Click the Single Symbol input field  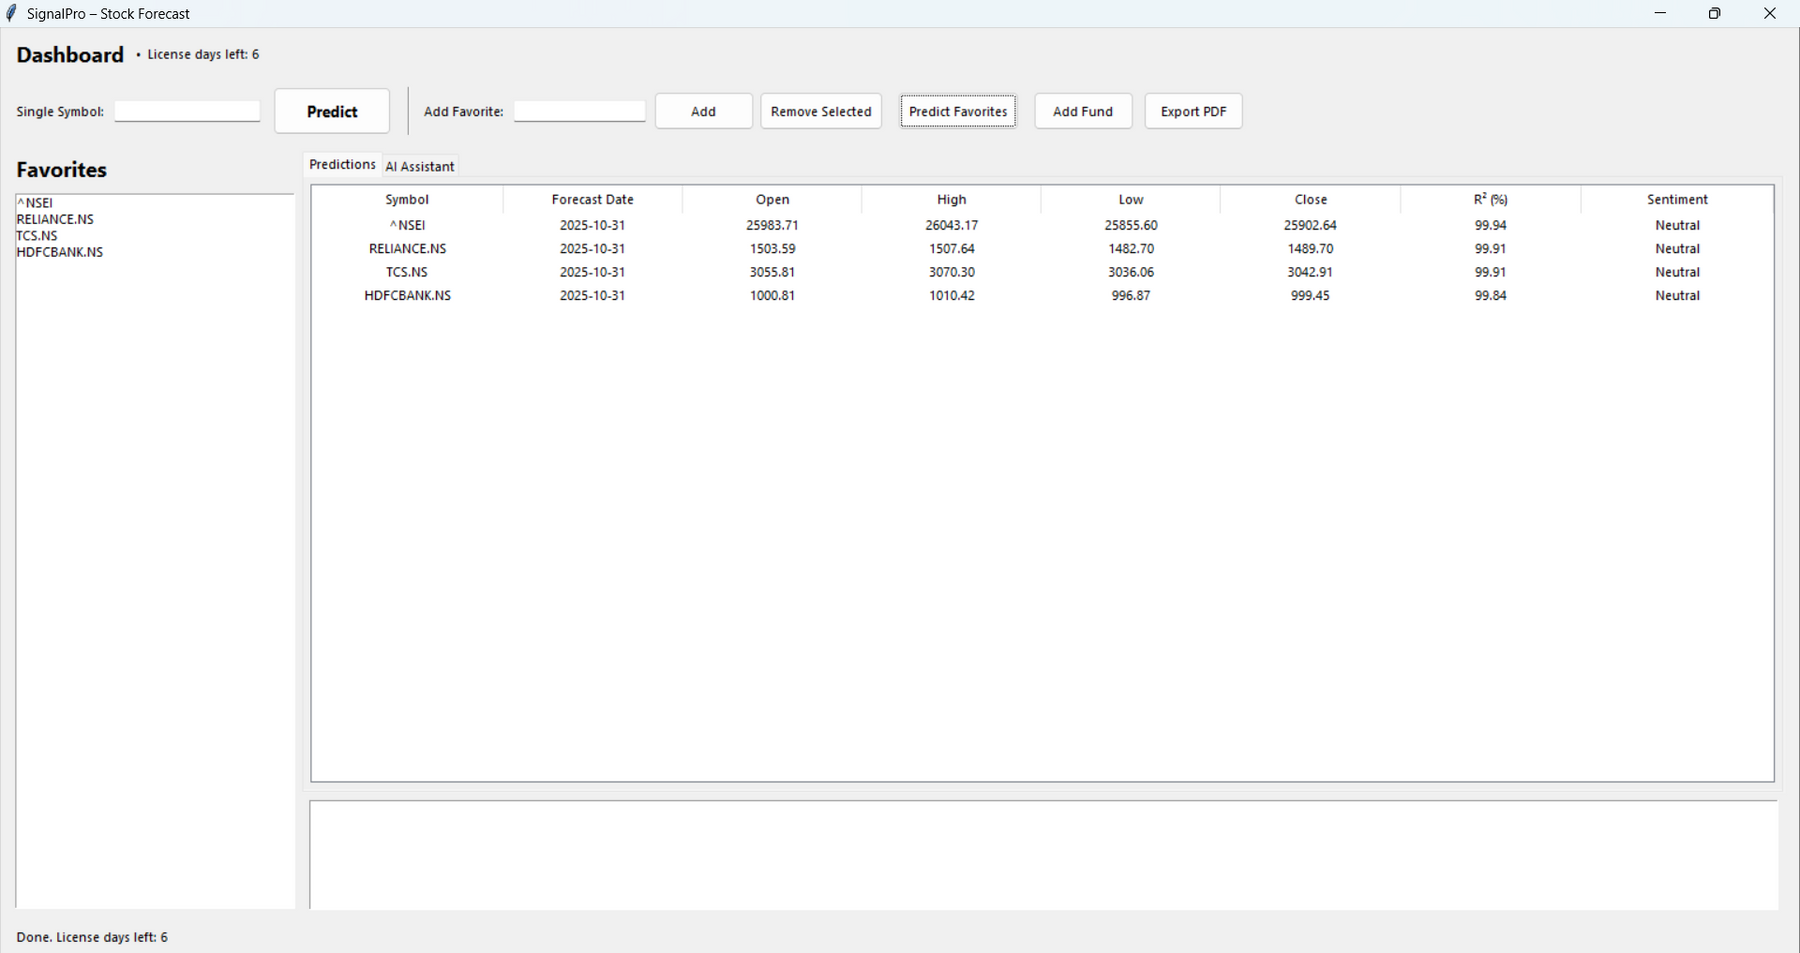(x=187, y=111)
